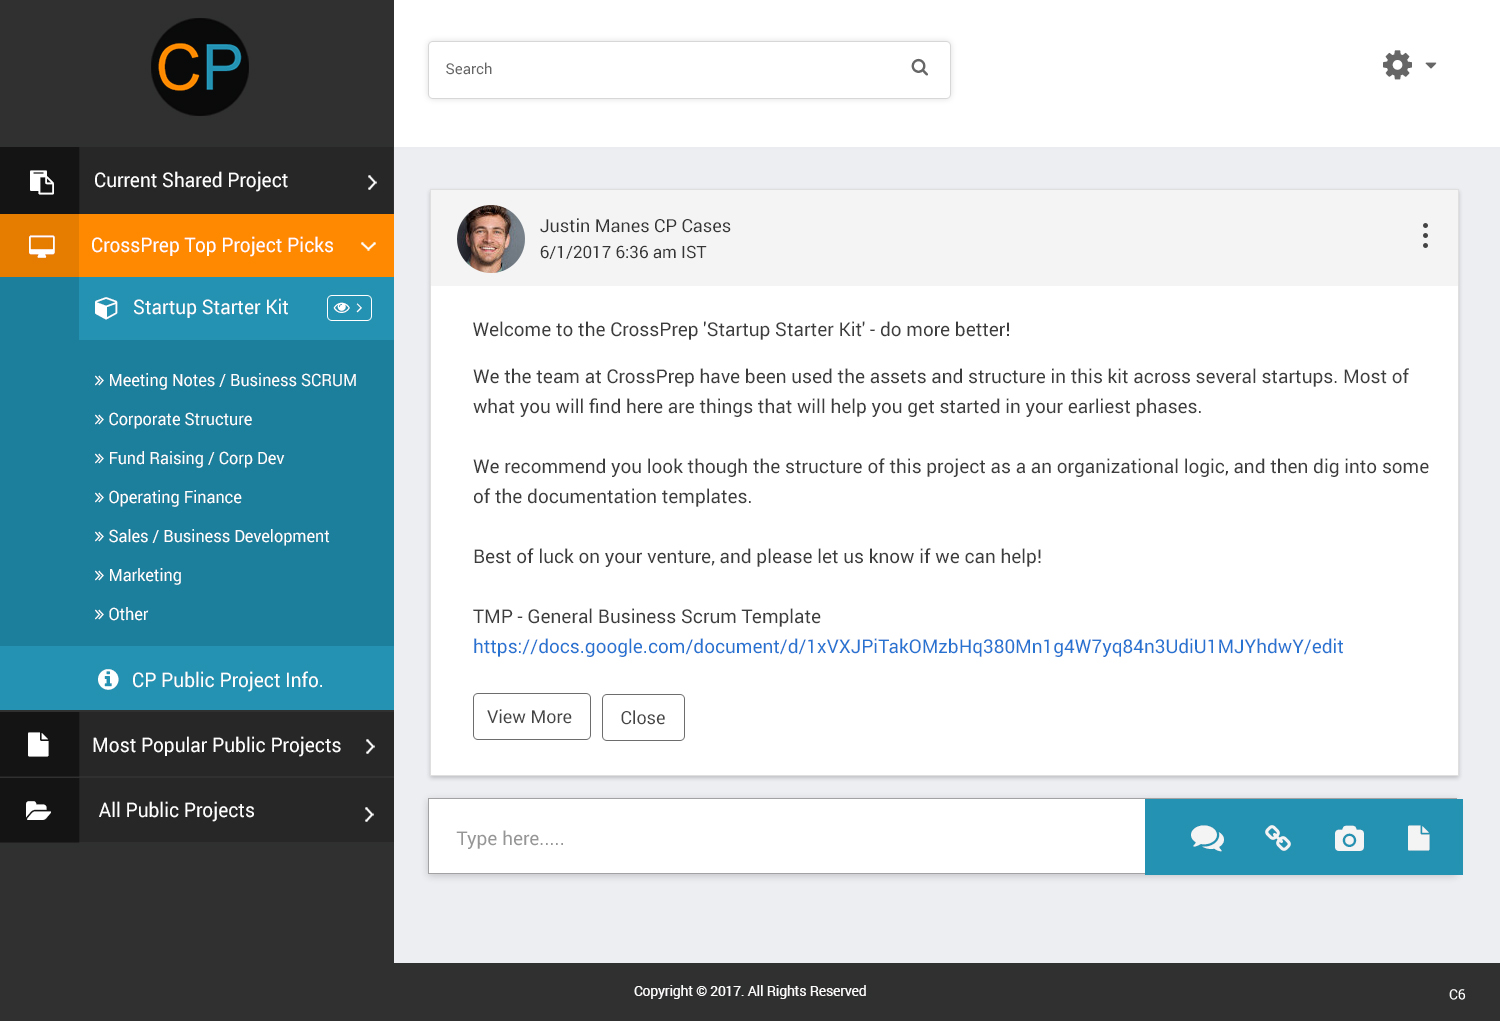Click into the Search field
This screenshot has width=1500, height=1021.
689,70
